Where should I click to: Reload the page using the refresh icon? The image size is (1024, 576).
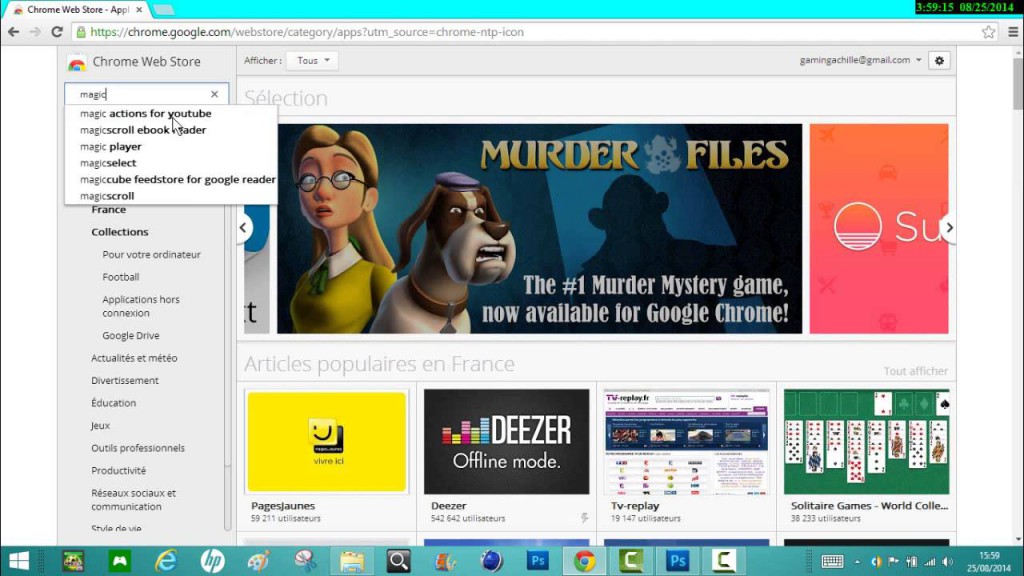(56, 32)
